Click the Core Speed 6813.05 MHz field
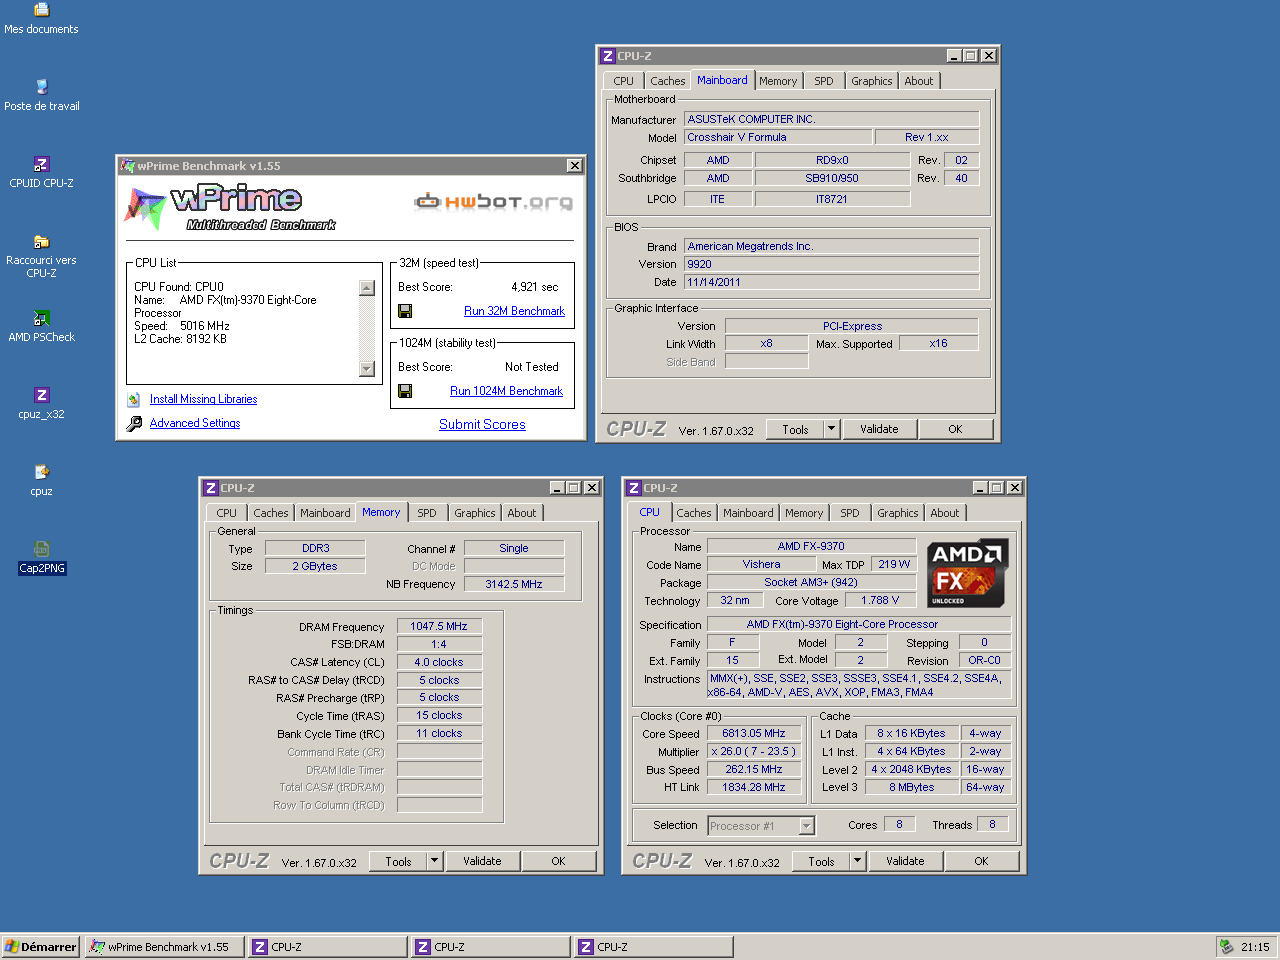The height and width of the screenshot is (960, 1280). click(x=754, y=733)
